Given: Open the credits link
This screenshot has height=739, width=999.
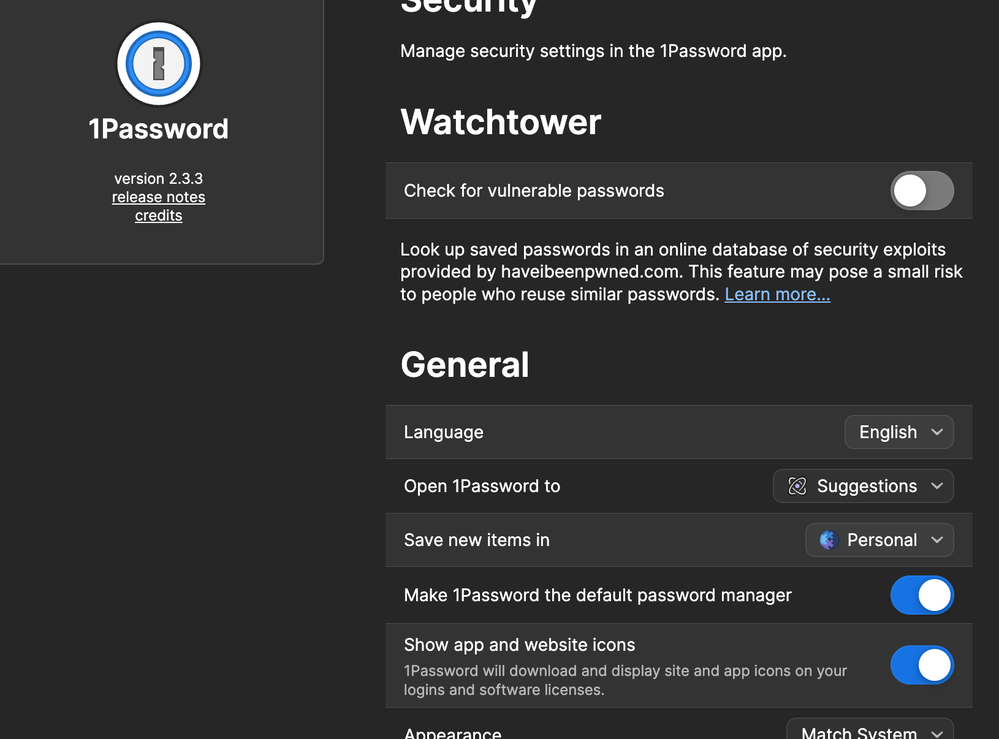Looking at the screenshot, I should 158,215.
